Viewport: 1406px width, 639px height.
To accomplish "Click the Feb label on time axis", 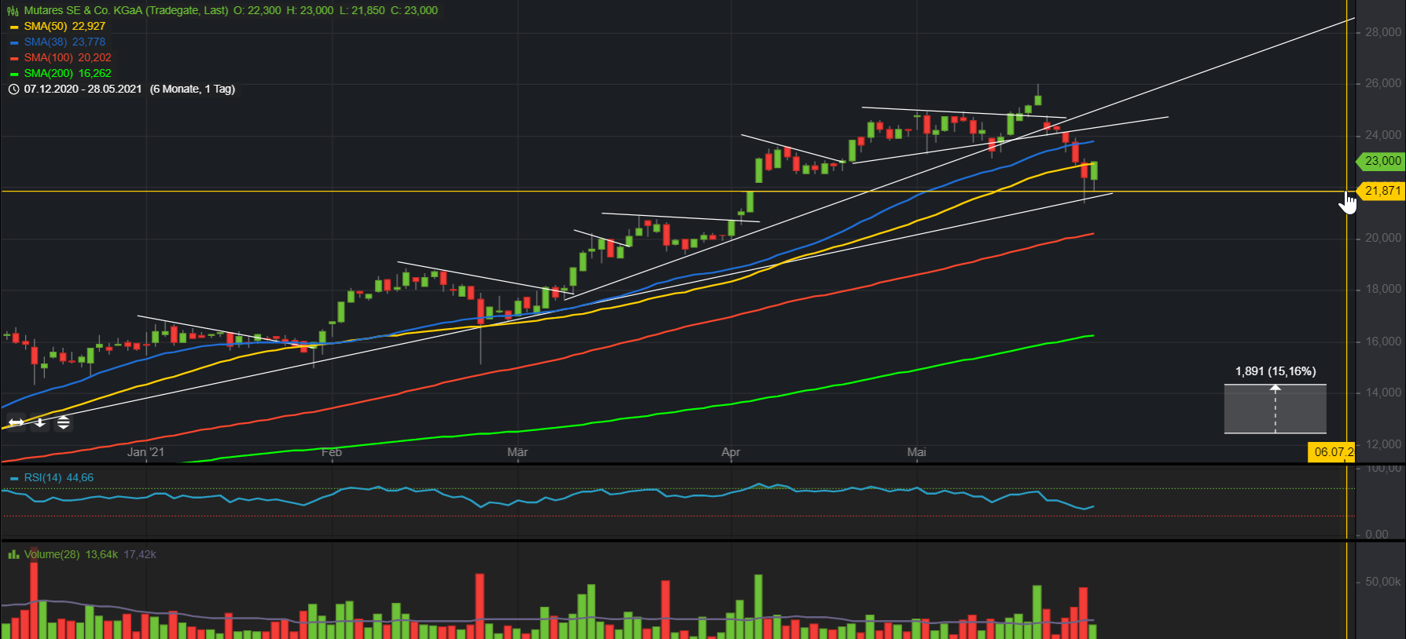I will [332, 453].
